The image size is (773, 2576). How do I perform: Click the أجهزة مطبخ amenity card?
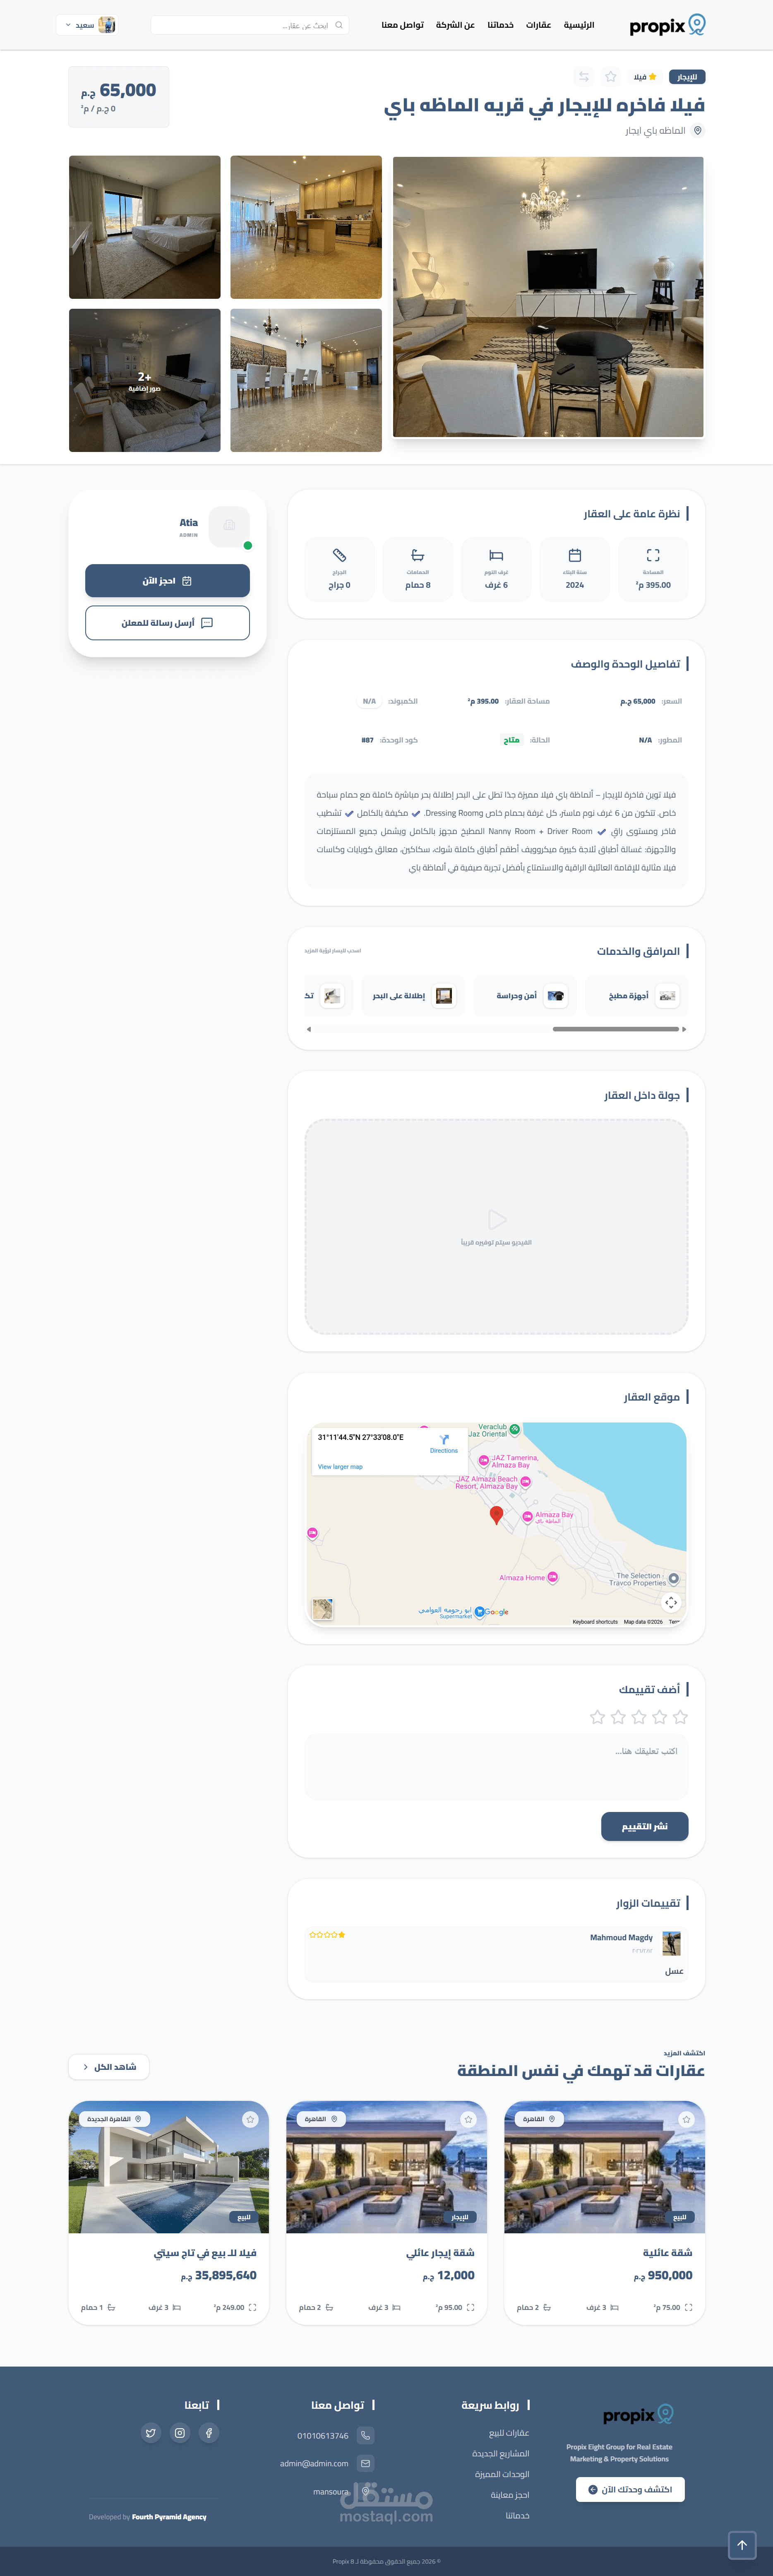coord(637,996)
